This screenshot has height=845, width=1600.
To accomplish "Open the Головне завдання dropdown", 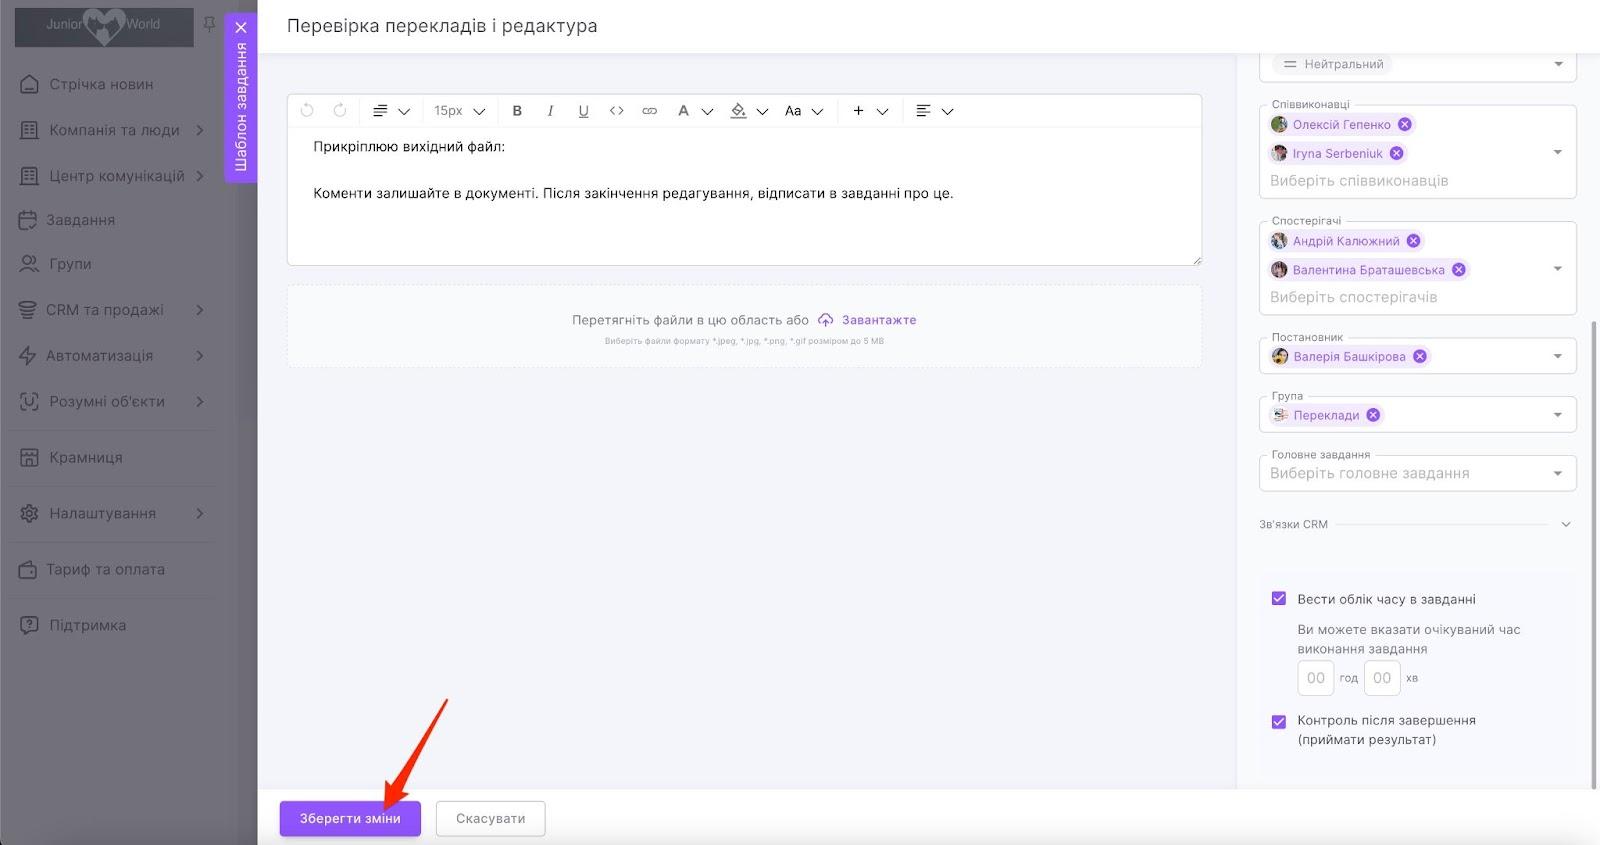I will pos(1418,474).
